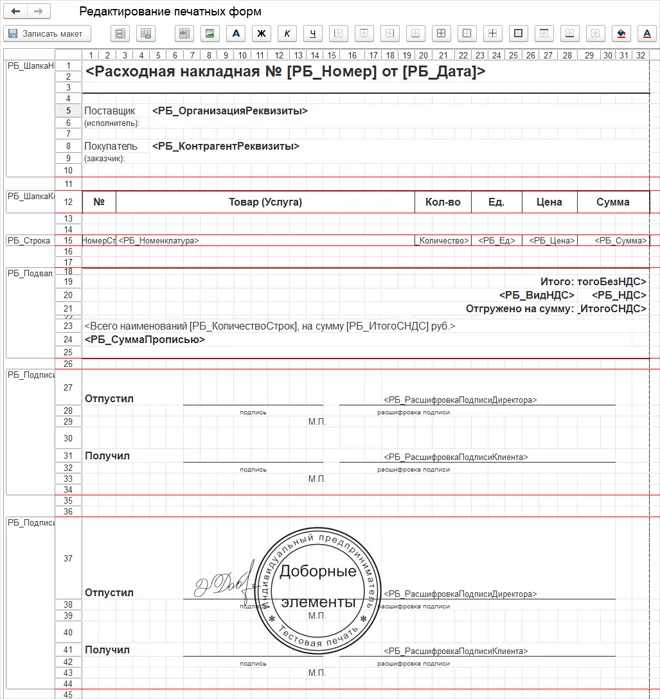Select header cell Цена
Screen dimensions: 660x699
[x=549, y=202]
